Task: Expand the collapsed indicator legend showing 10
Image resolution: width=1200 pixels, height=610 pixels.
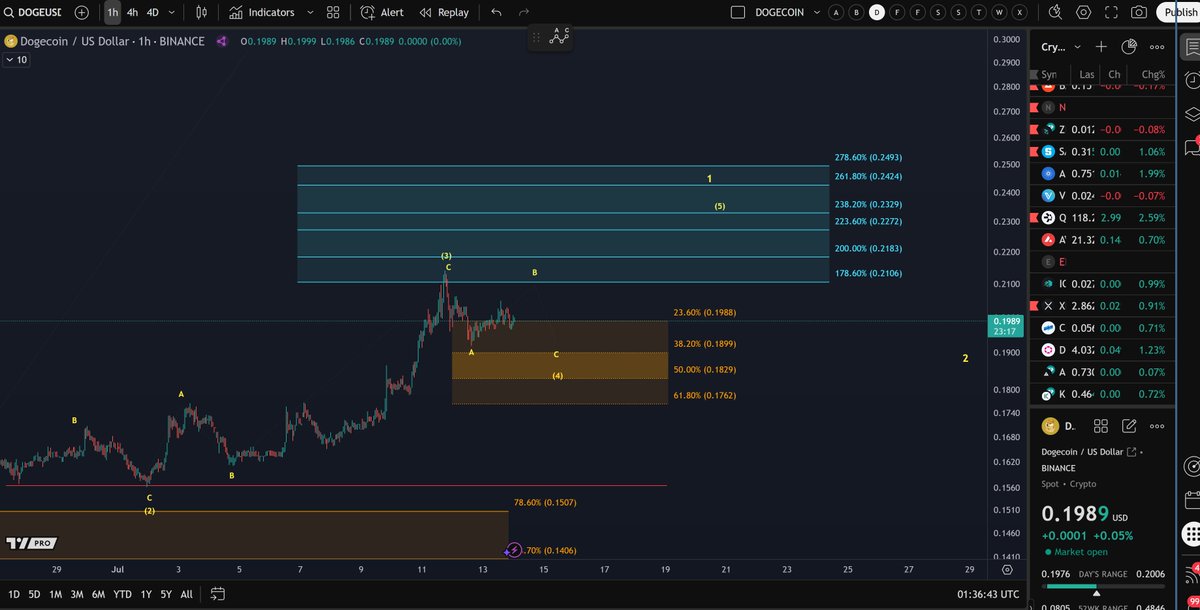Action: (17, 60)
